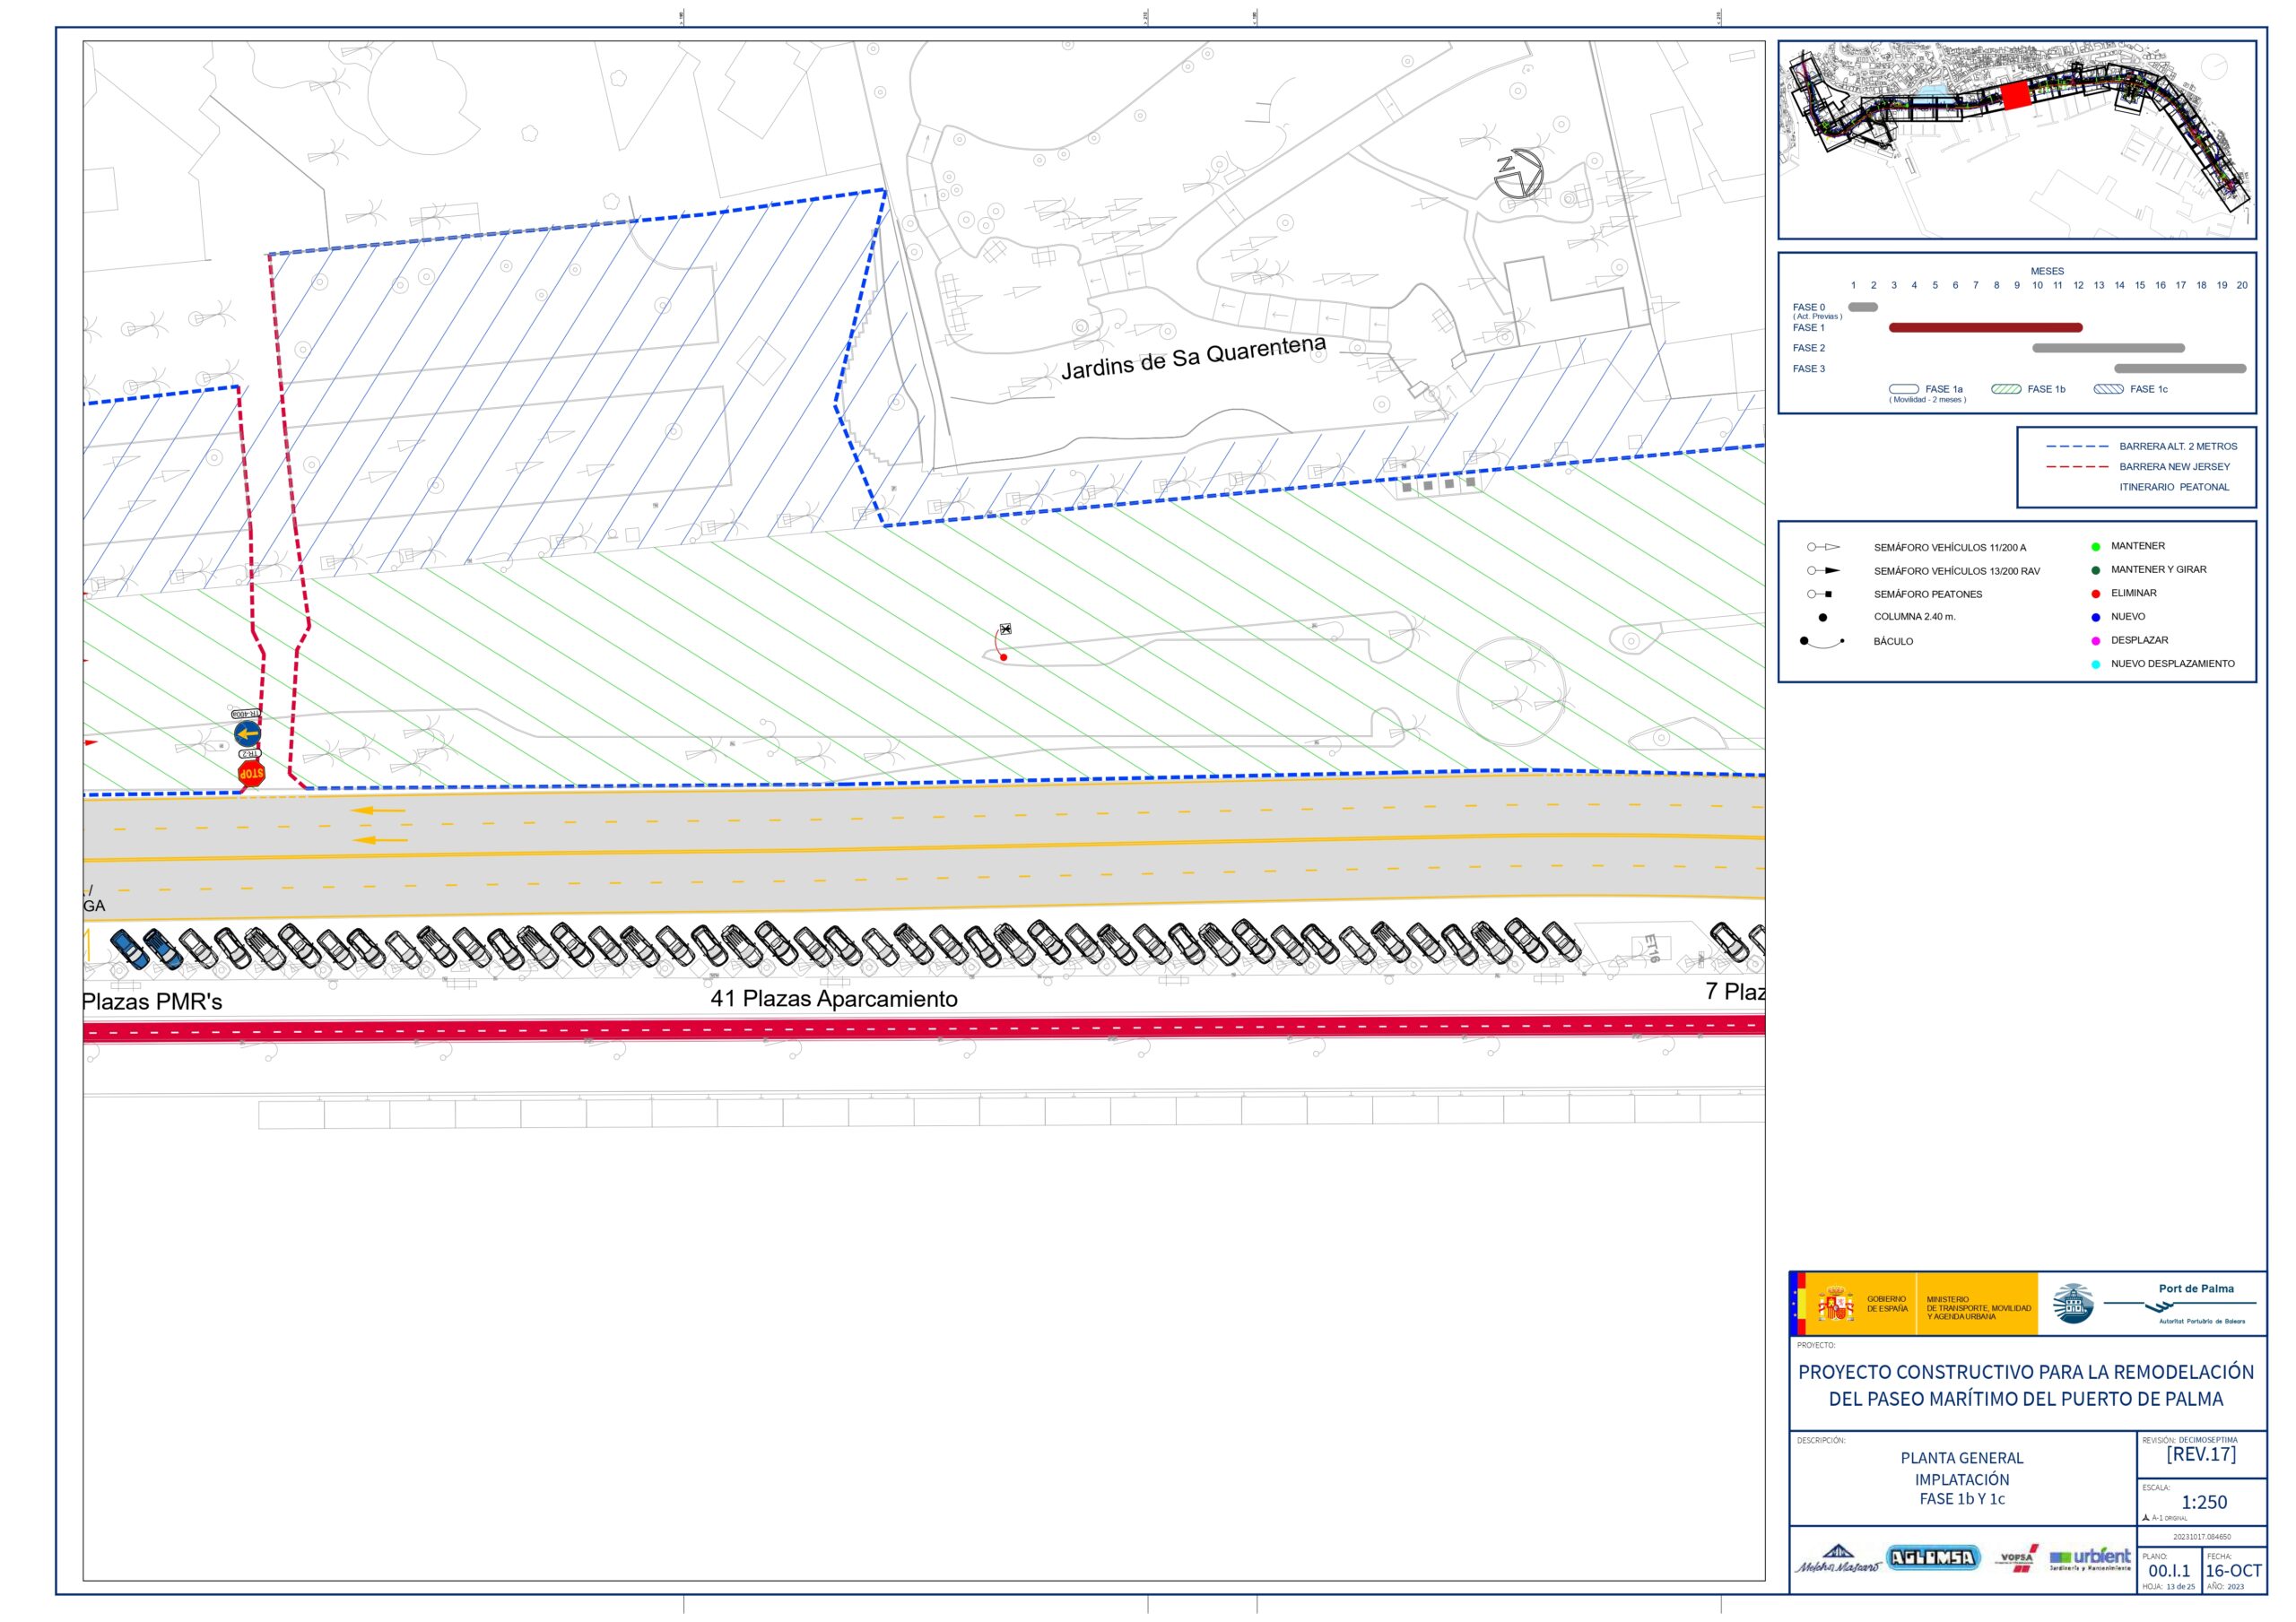Click the '( Movilidad - 2 meses )' note
Viewport: 2296px width, 1622px height.
point(1927,400)
